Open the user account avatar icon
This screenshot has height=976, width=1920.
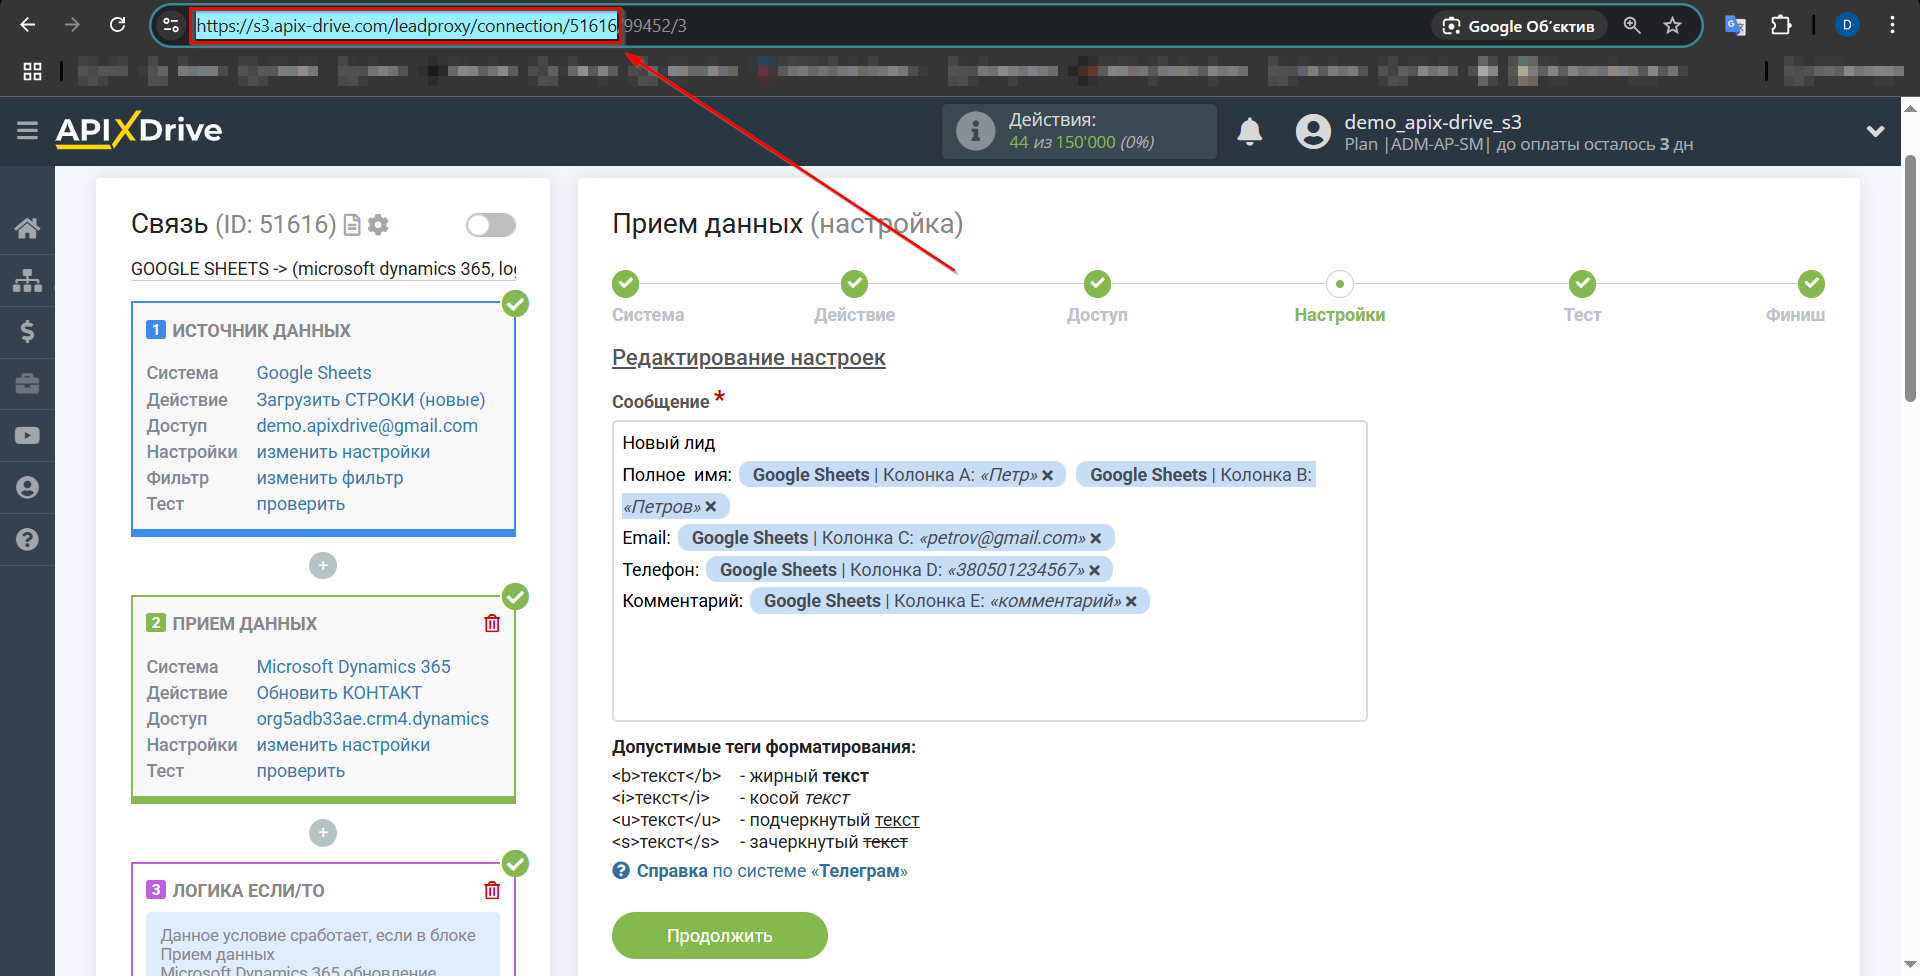[x=1313, y=131]
